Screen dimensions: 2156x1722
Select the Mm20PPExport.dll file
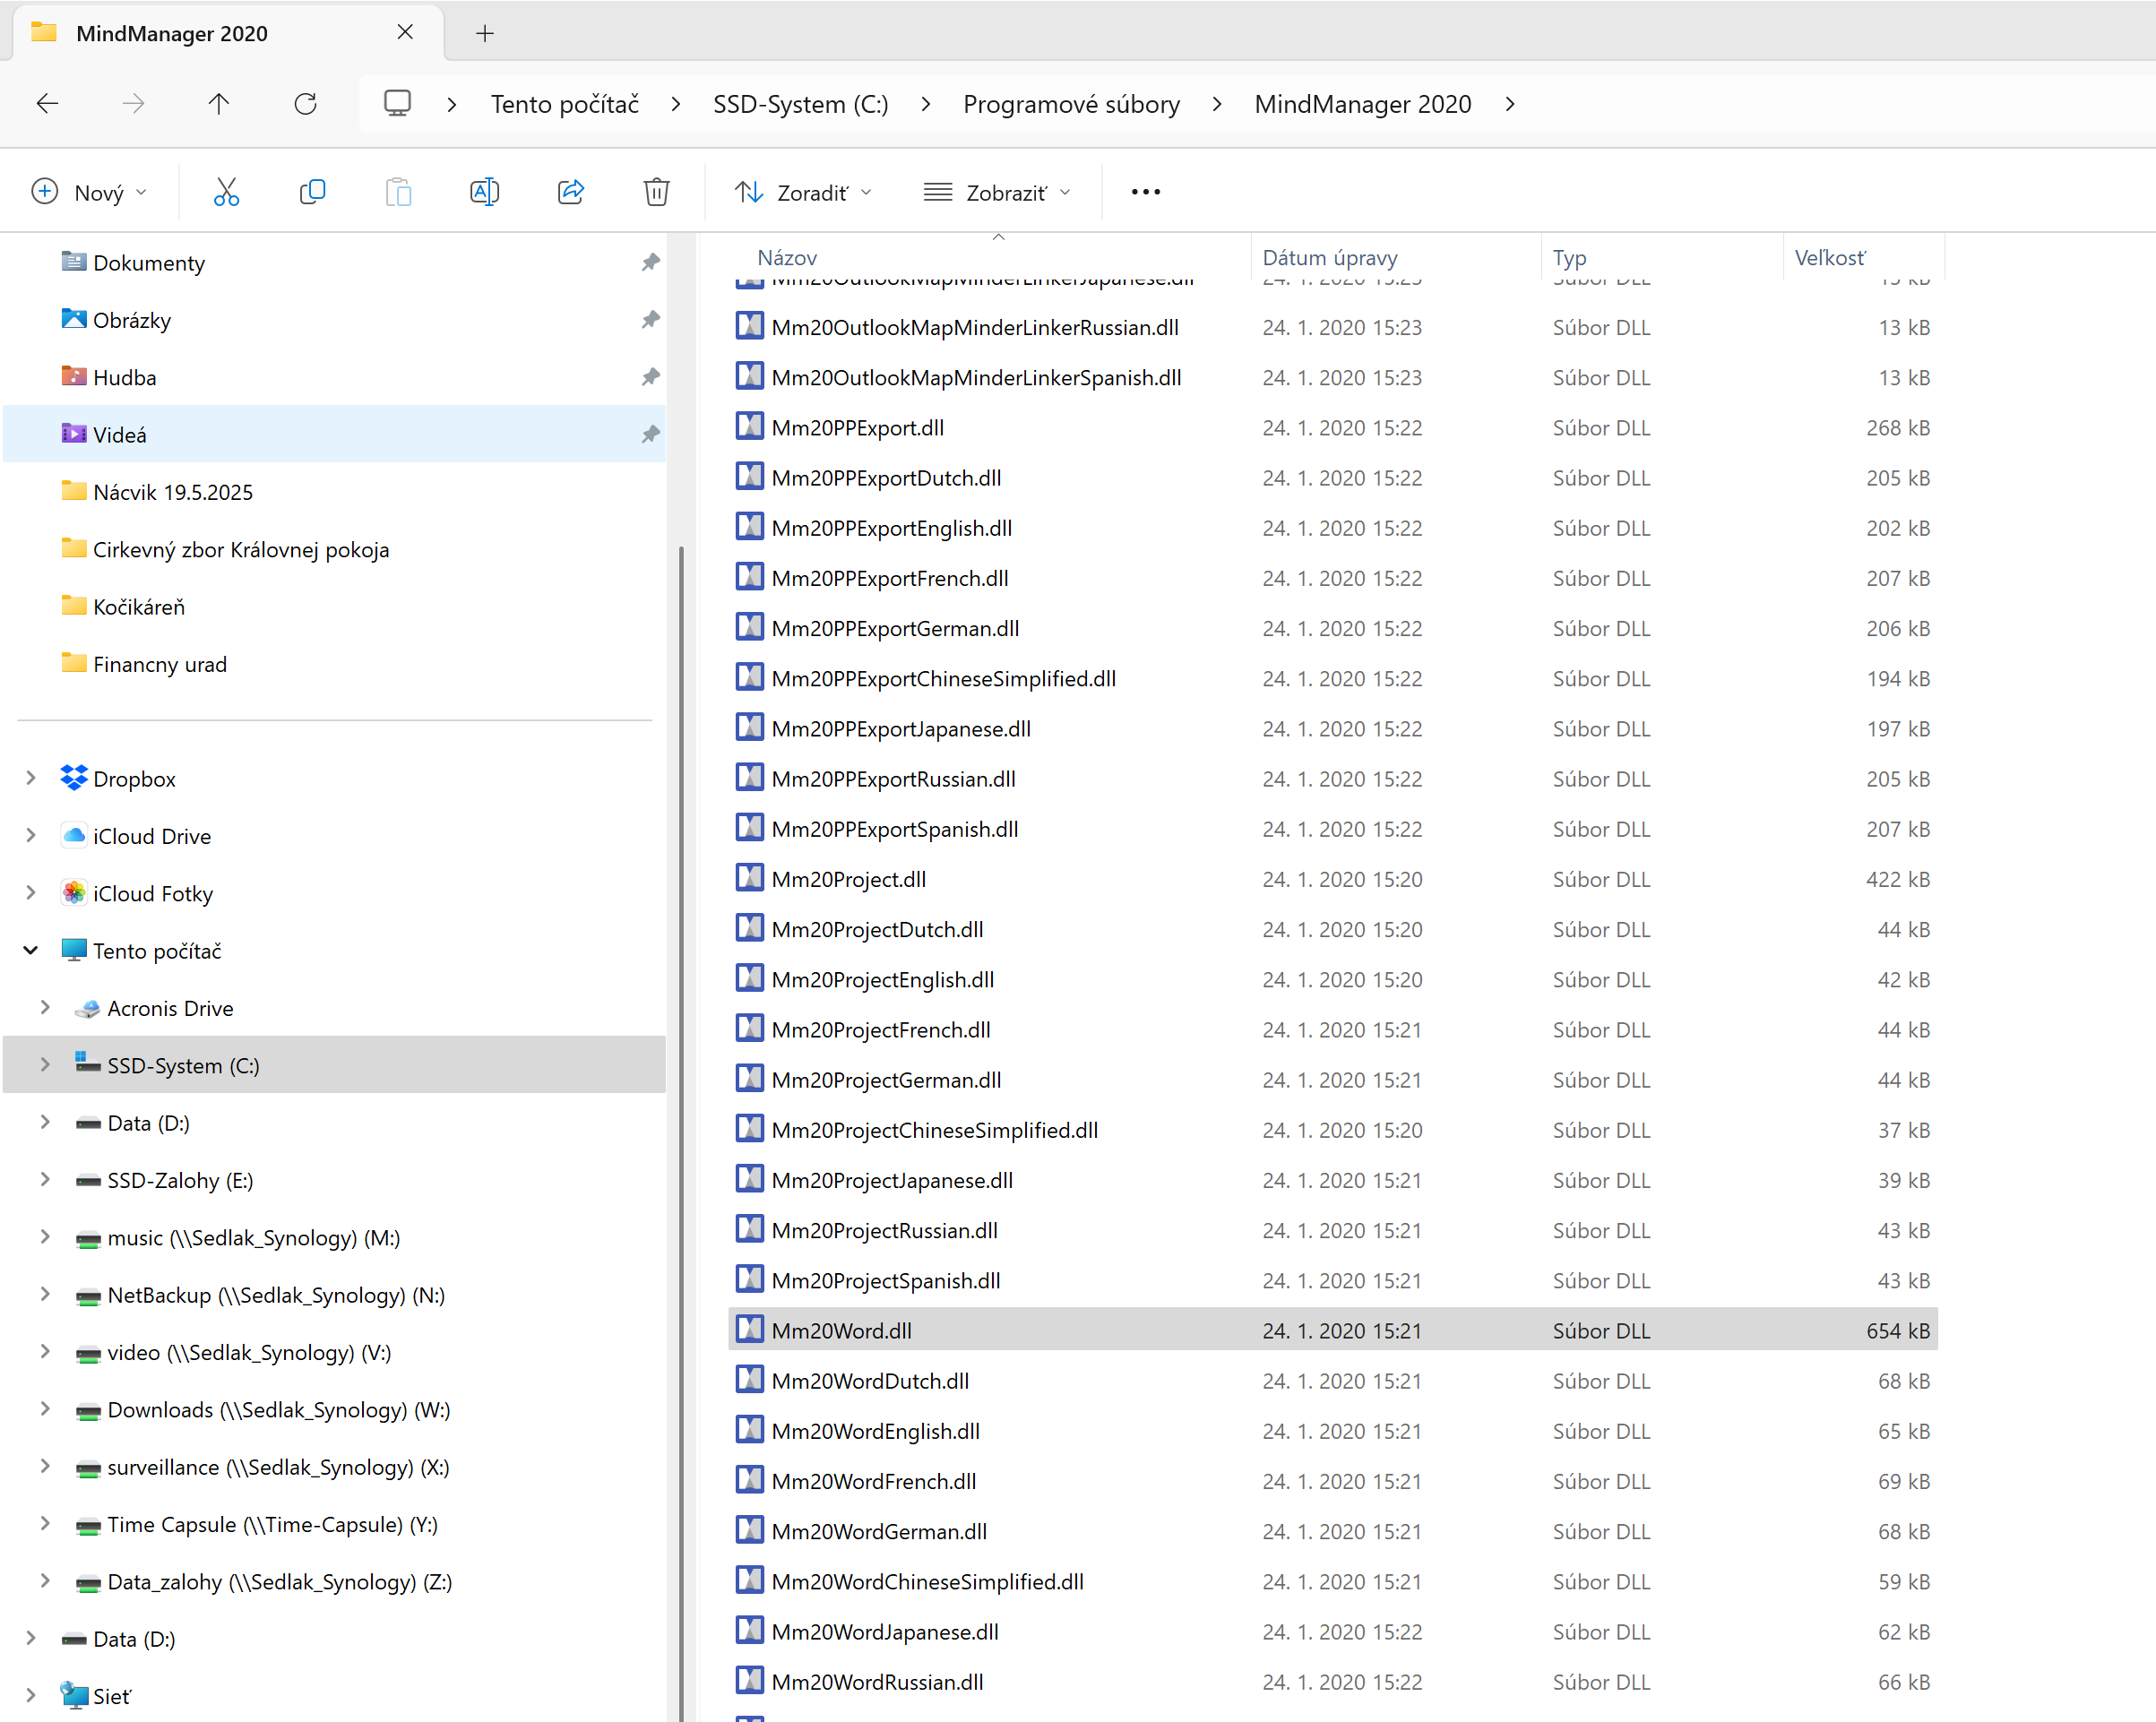857,428
